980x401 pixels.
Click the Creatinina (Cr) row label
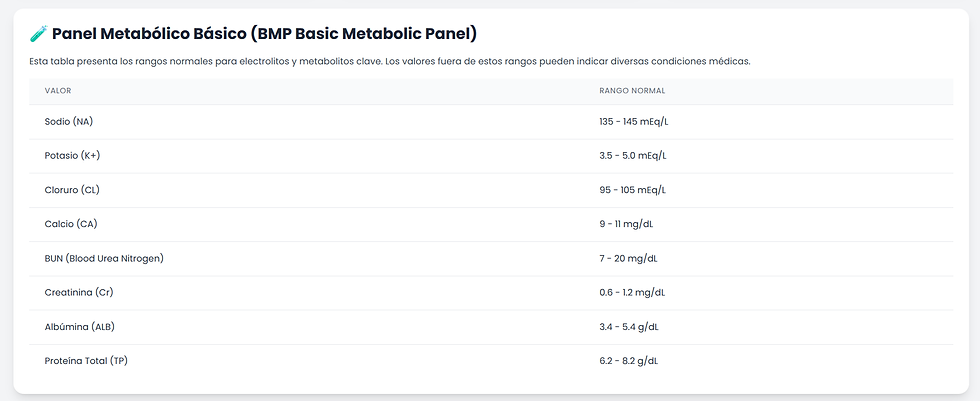tap(81, 292)
